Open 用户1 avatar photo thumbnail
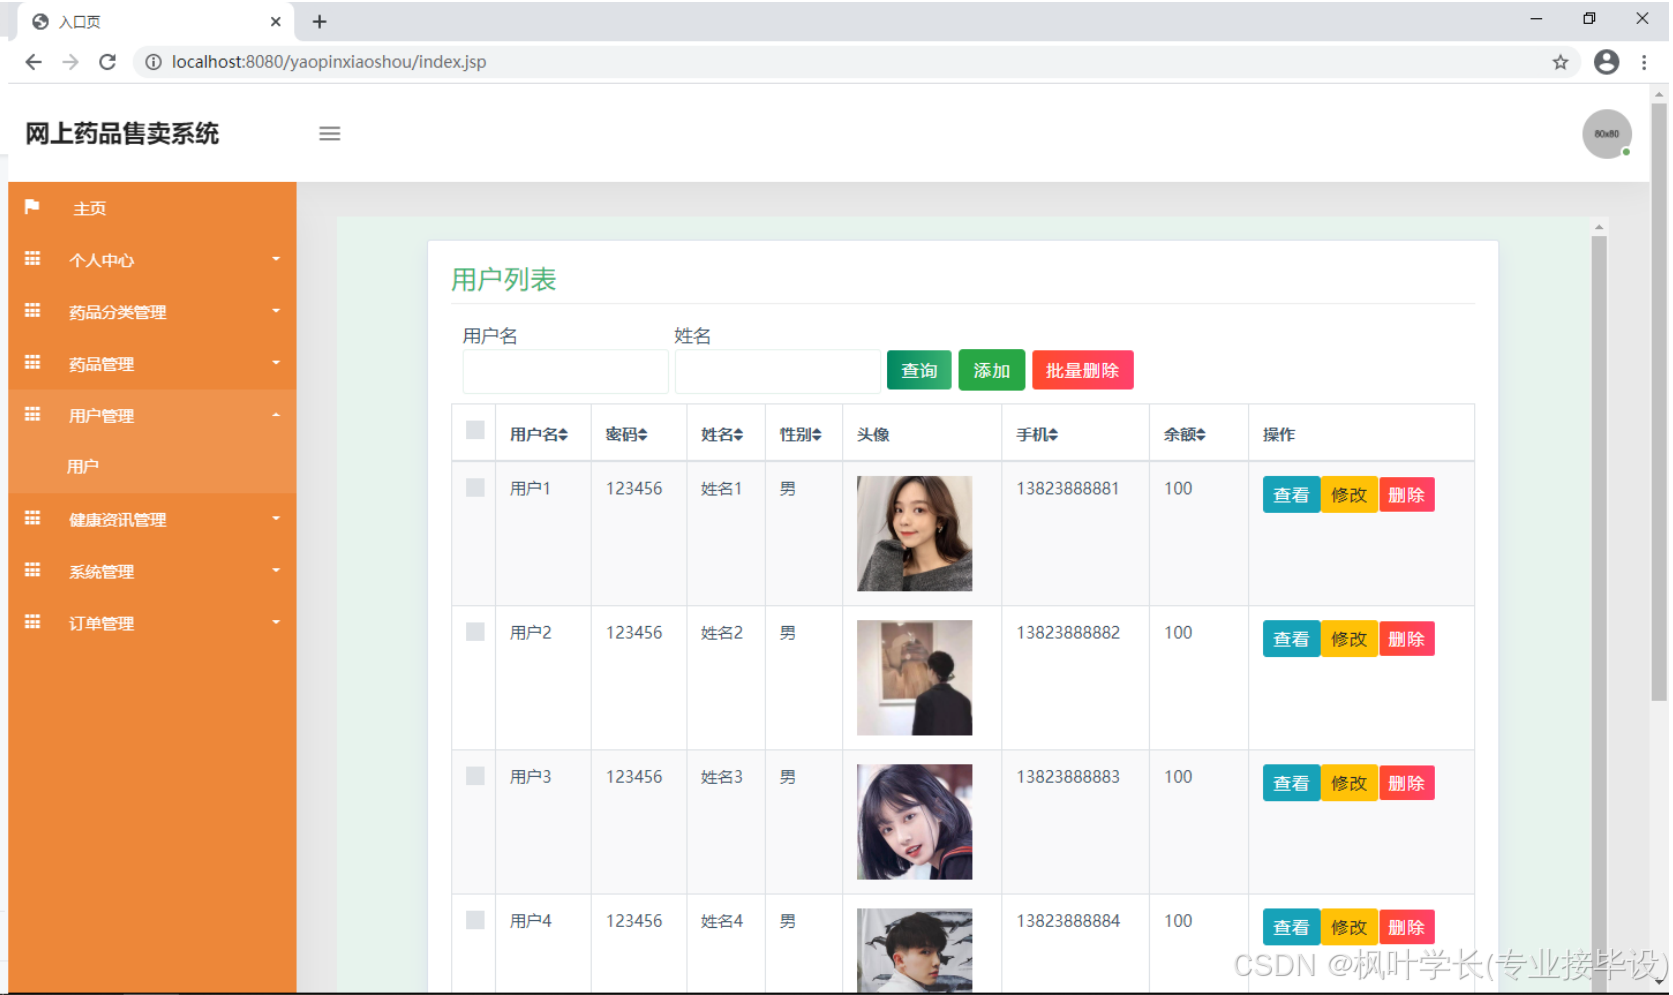1673x995 pixels. tap(914, 533)
